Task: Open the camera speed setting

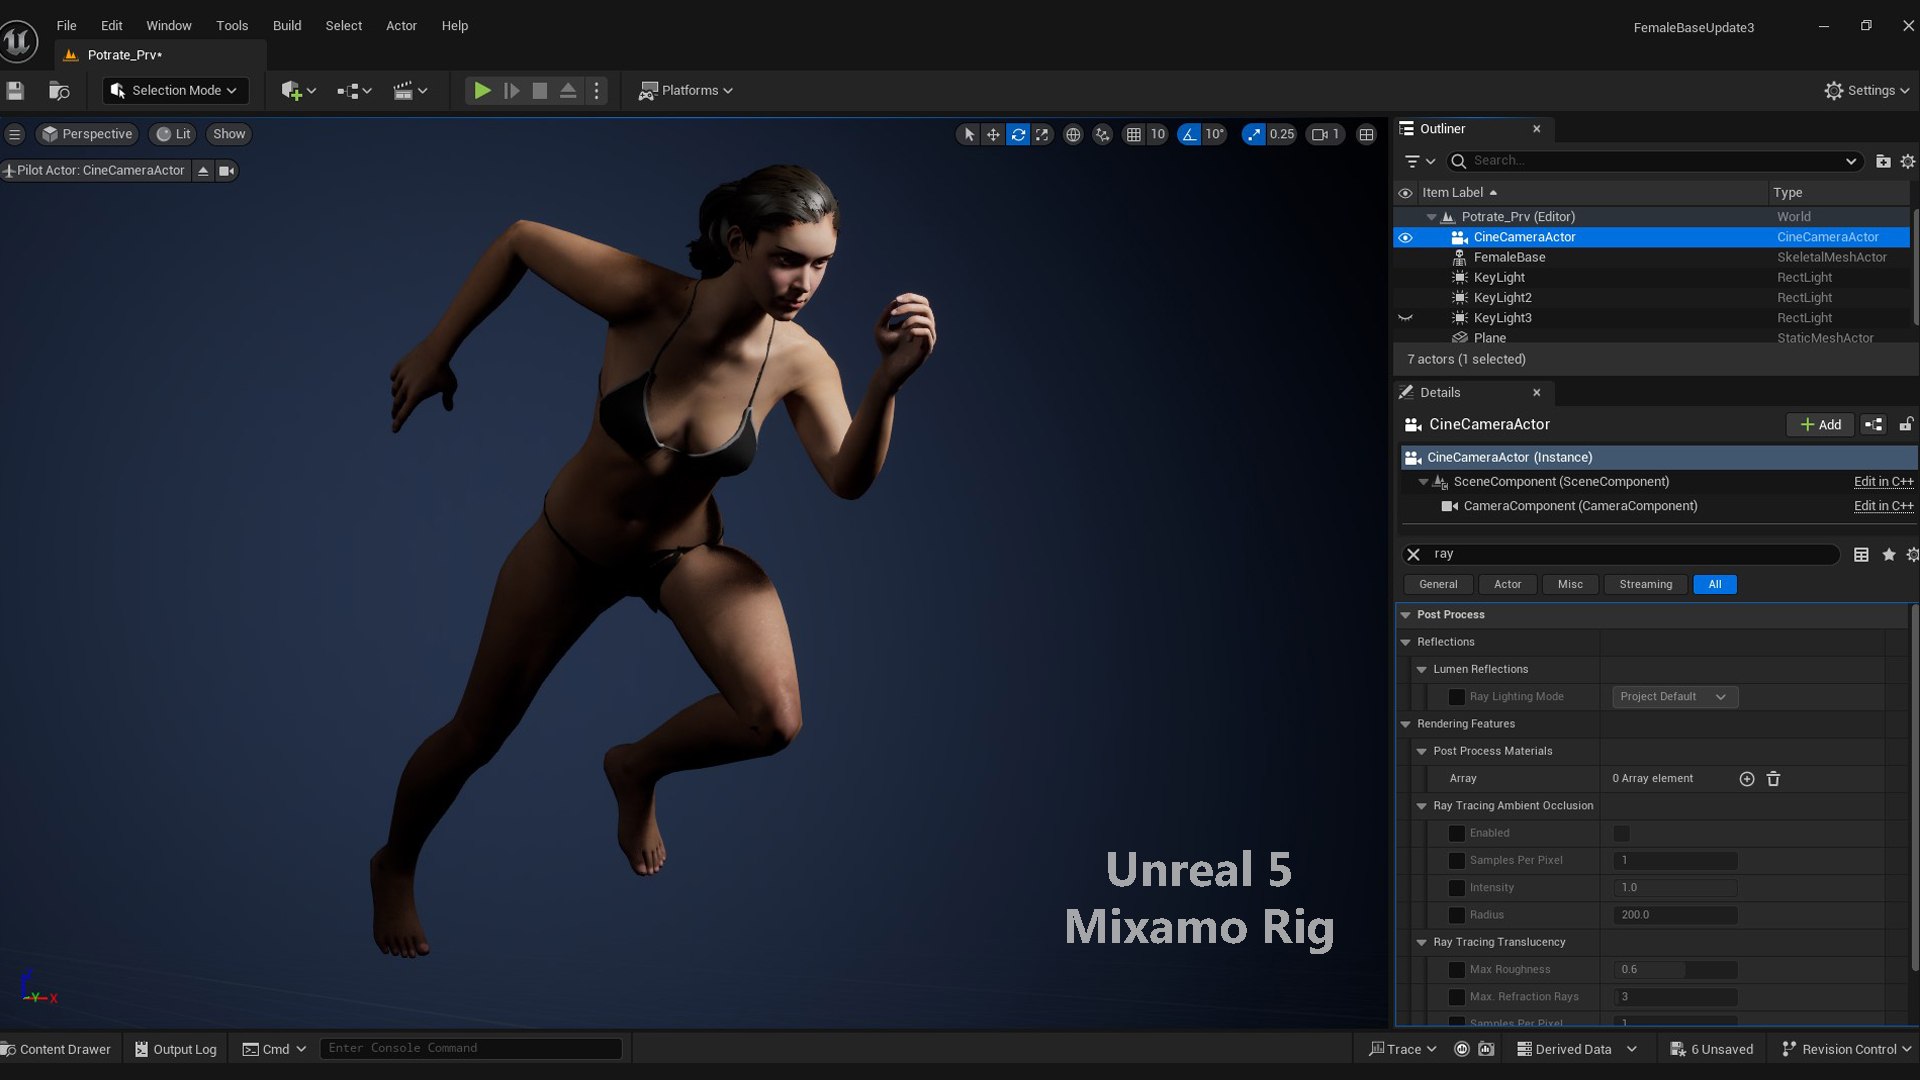Action: click(1326, 134)
